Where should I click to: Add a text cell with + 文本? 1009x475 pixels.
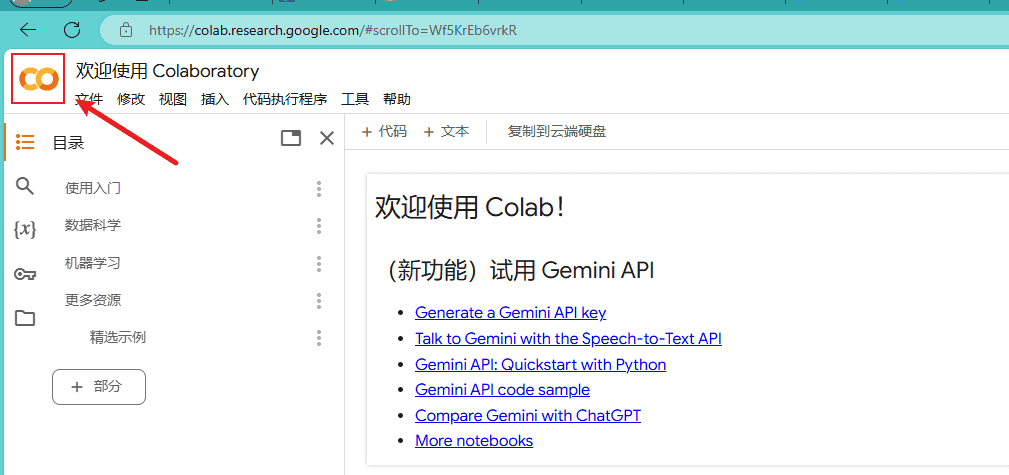(446, 132)
